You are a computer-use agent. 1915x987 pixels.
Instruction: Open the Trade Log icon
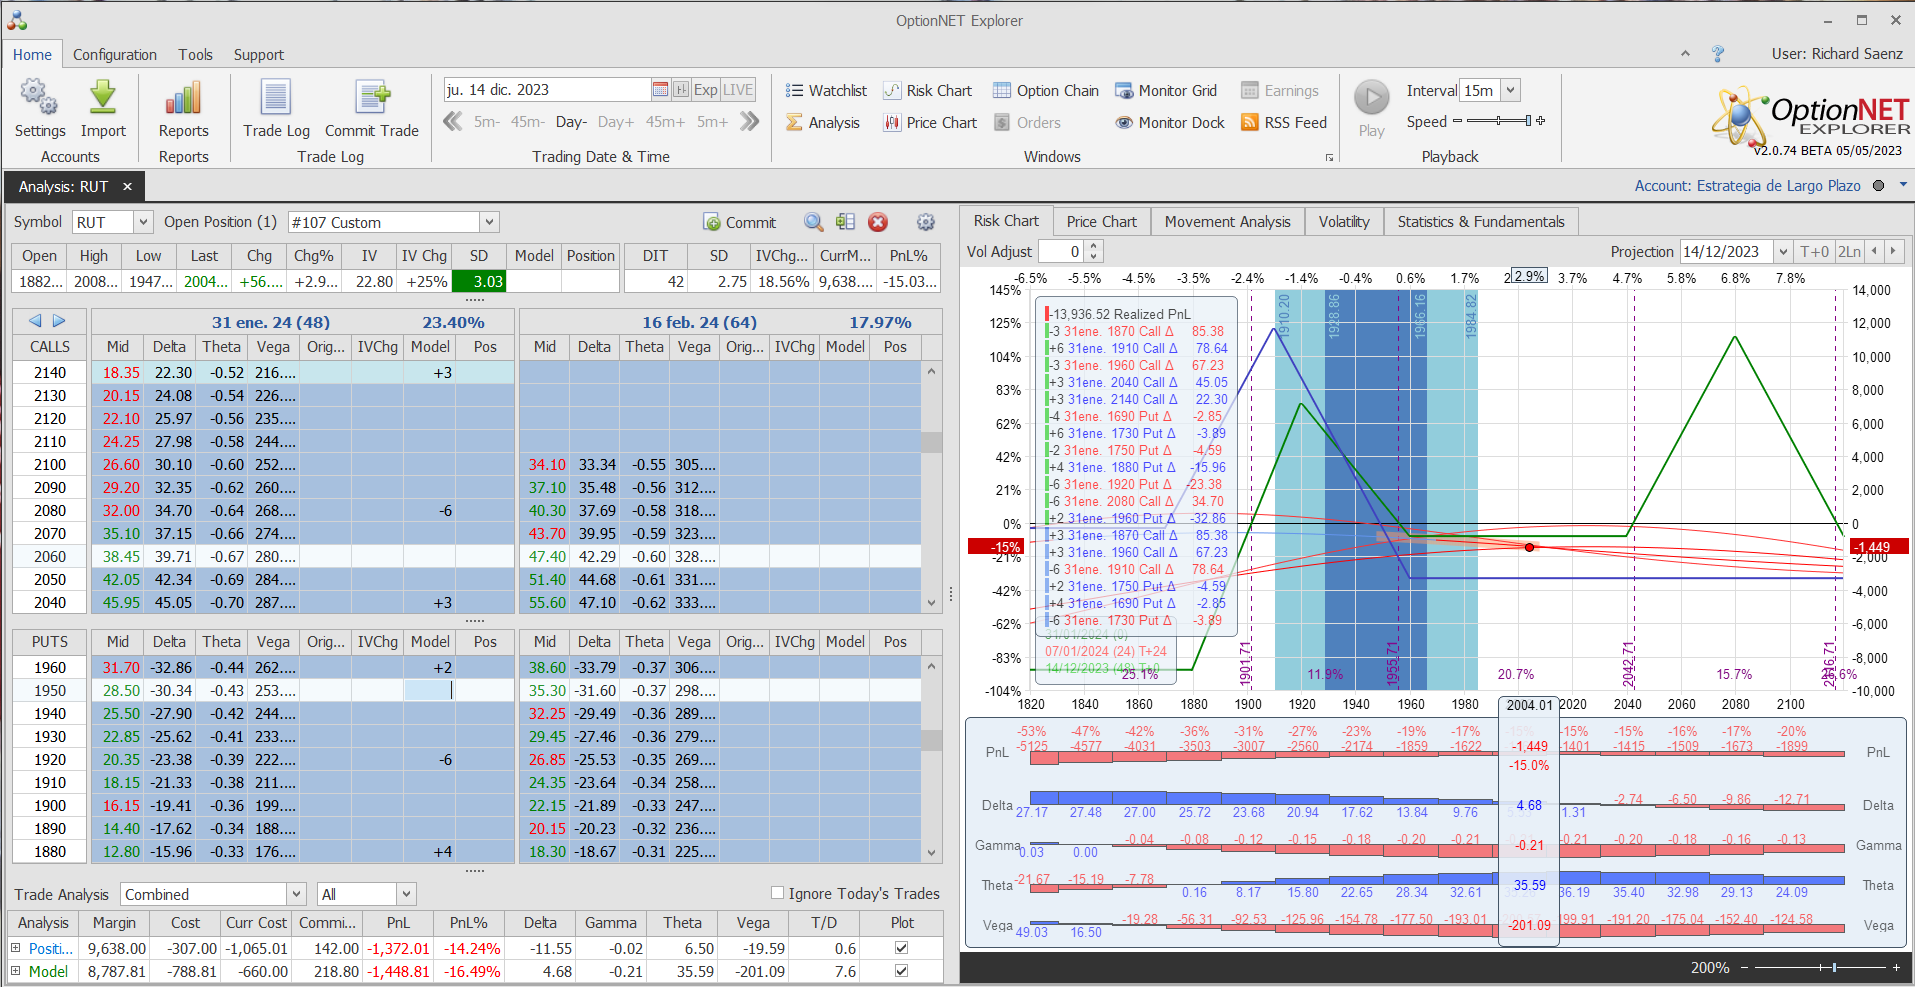[276, 98]
